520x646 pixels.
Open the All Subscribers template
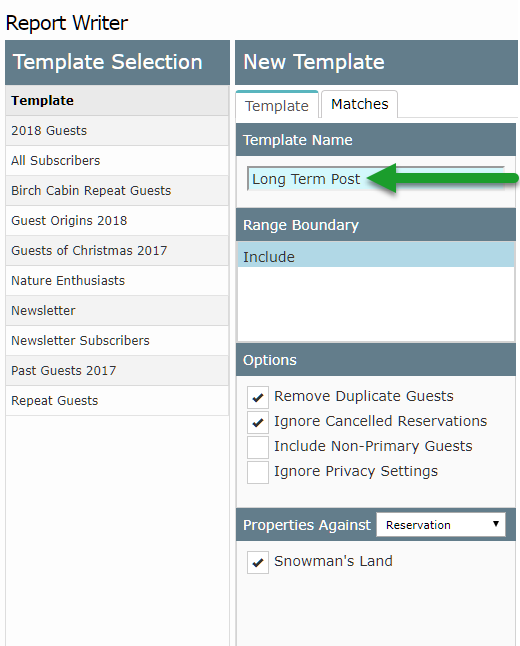pos(117,161)
